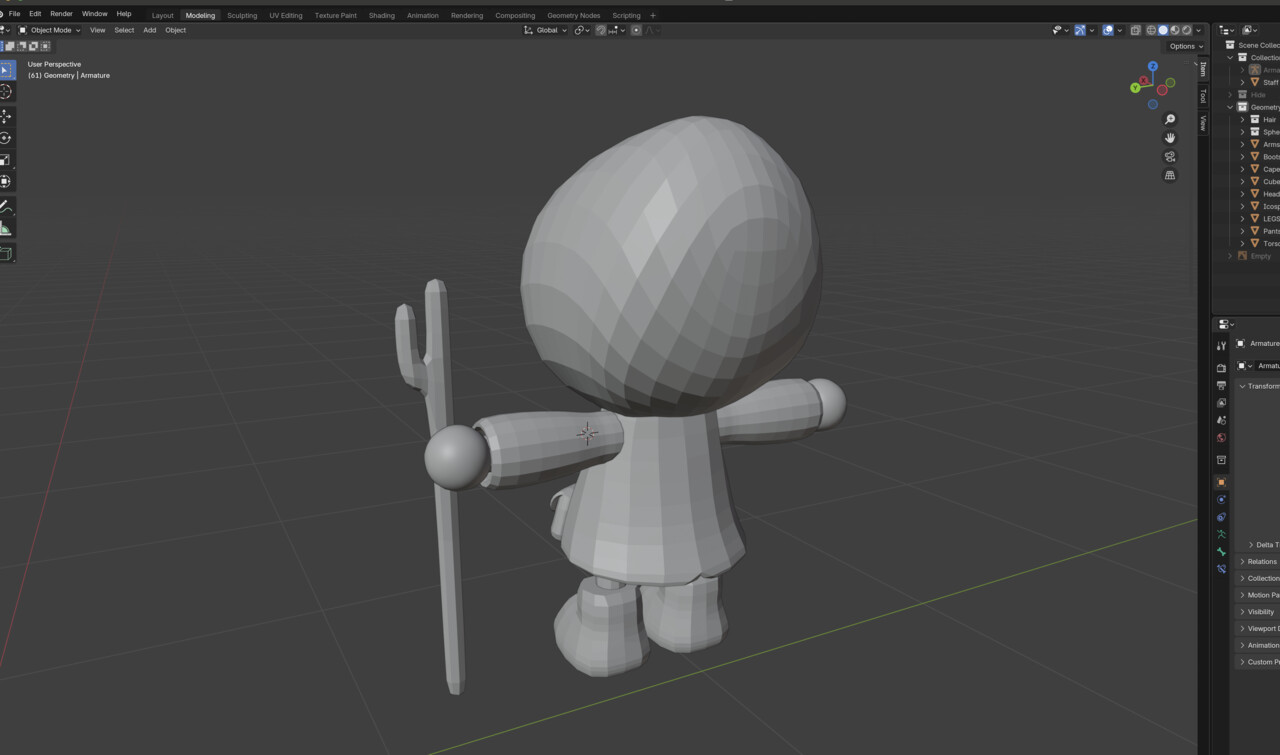Open the Bone Constraints properties tab icon
Screen dimensions: 1280x755
pos(1221,569)
